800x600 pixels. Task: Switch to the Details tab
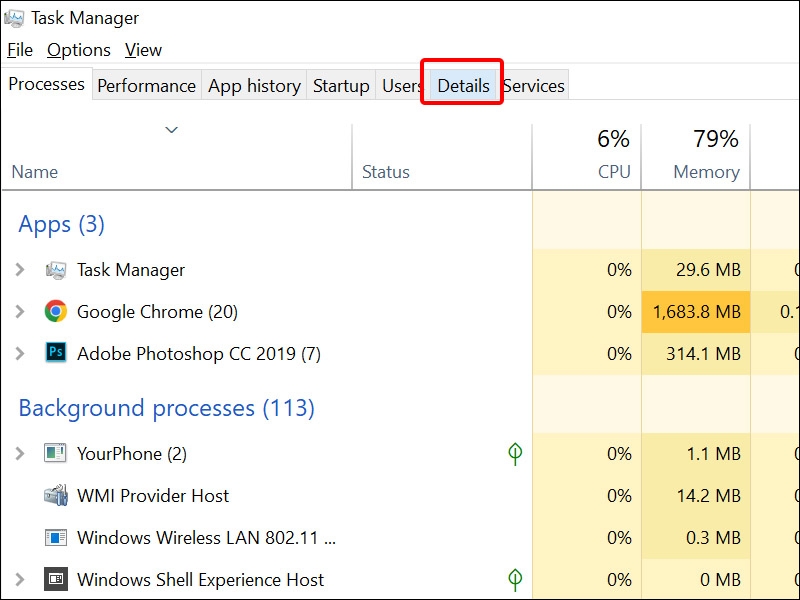point(463,86)
